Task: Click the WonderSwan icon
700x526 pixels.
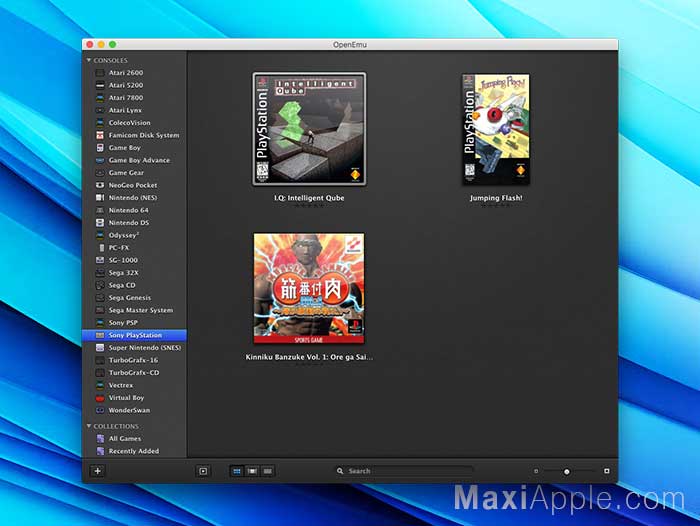Action: coord(100,410)
